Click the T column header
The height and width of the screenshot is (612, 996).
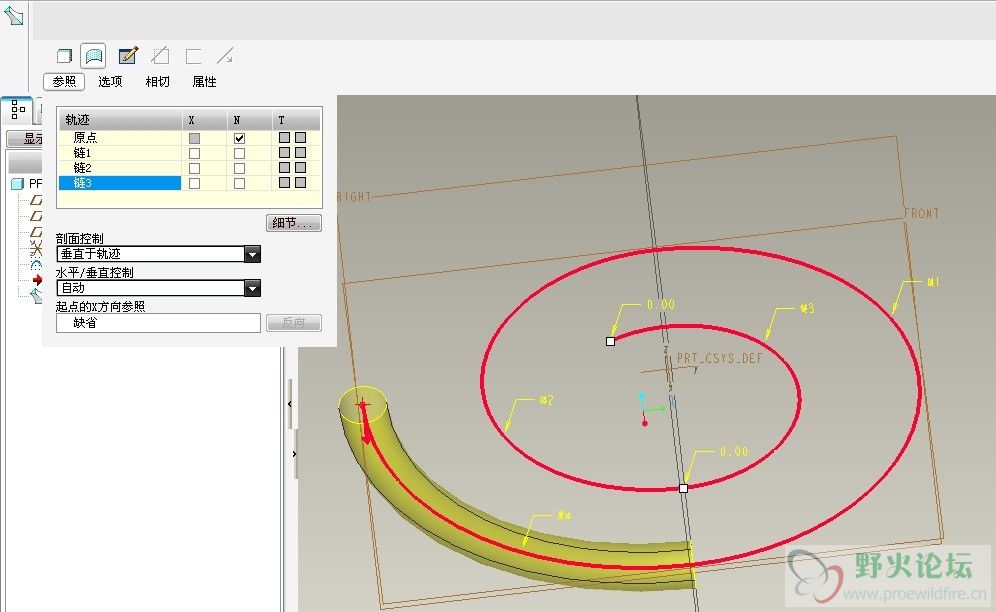[297, 119]
